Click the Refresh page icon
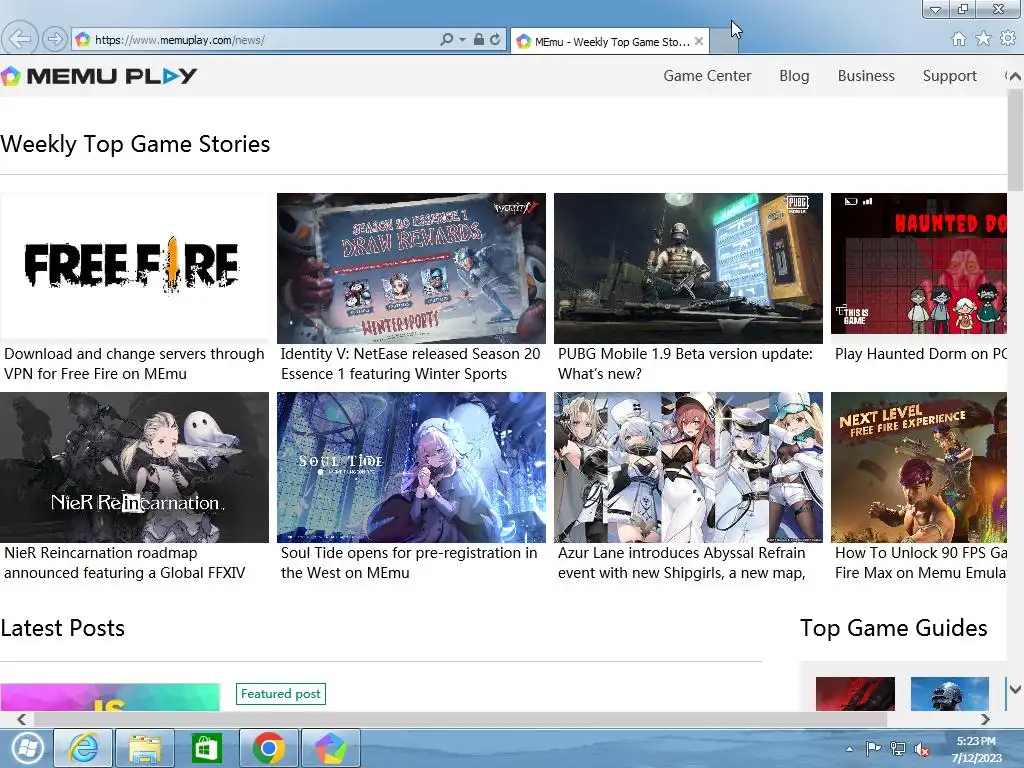The image size is (1024, 768). point(496,39)
